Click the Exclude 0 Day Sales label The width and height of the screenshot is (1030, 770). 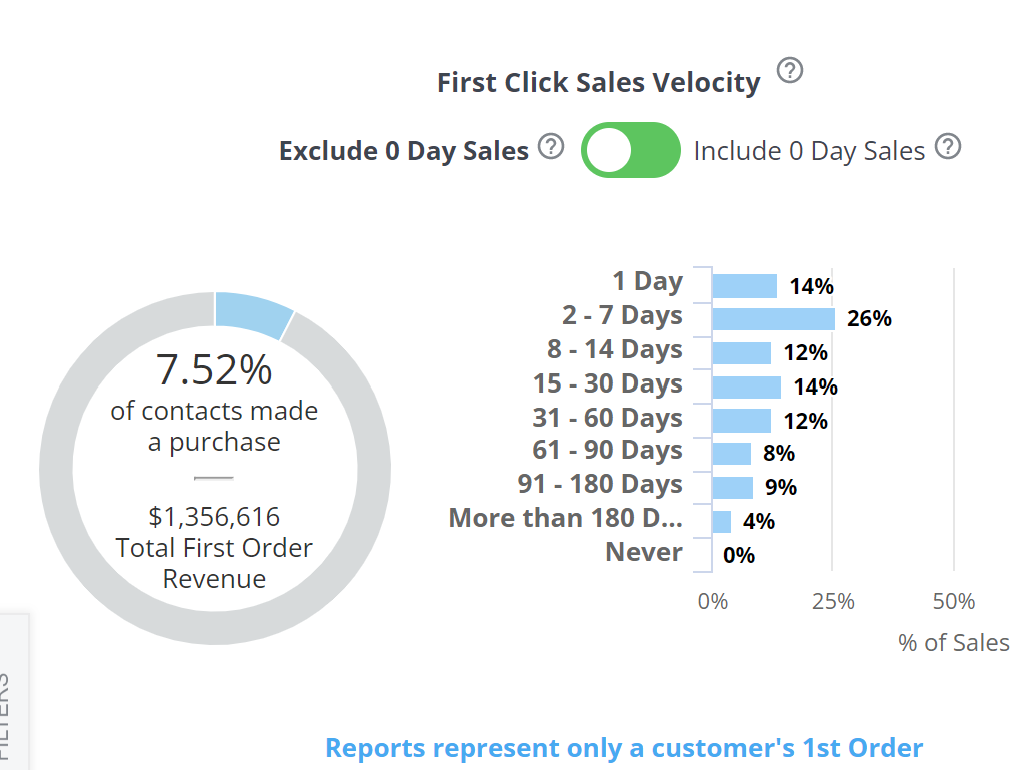point(403,150)
